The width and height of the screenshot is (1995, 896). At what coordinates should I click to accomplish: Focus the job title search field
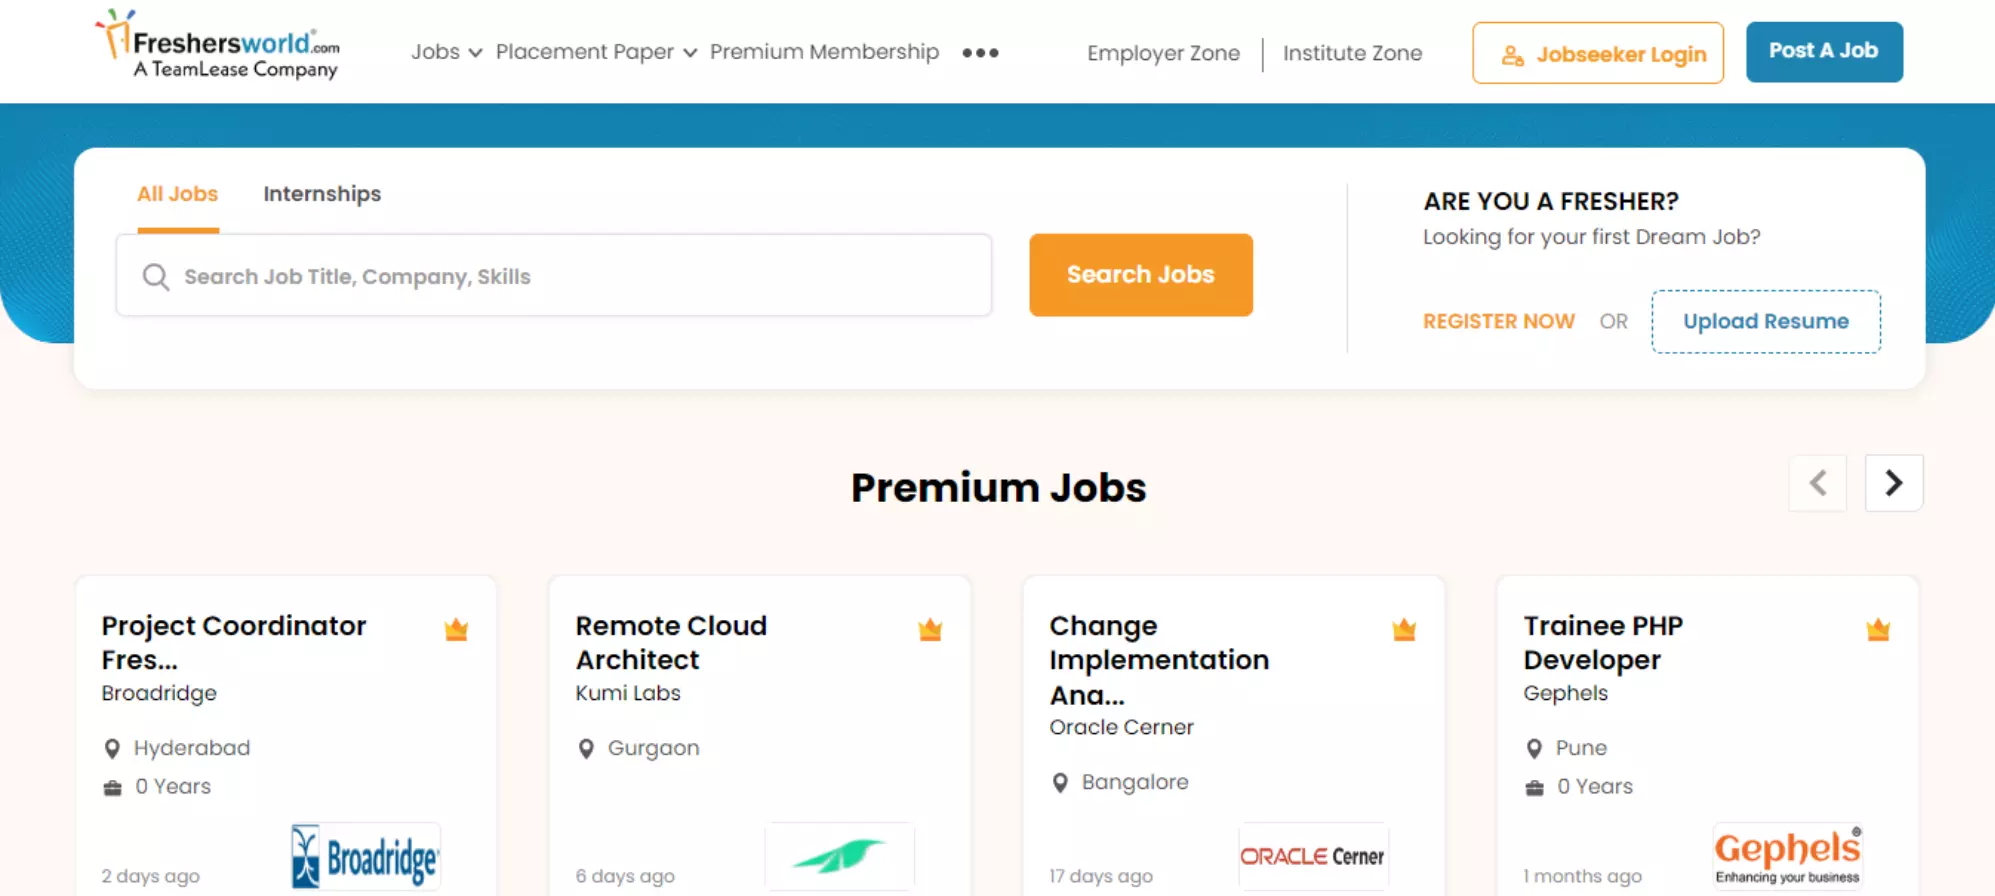[x=554, y=276]
